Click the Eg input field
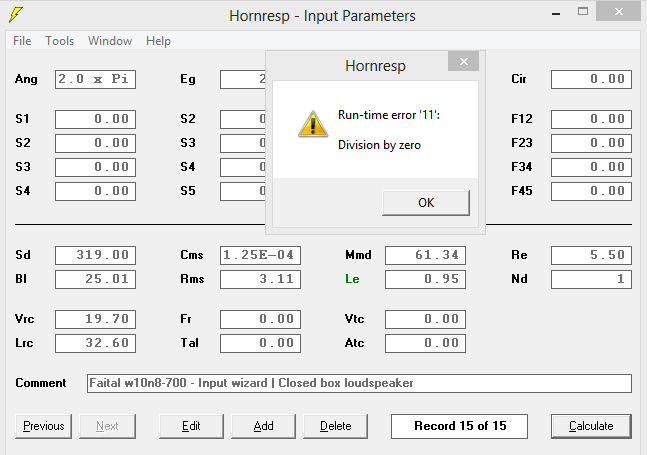647x455 pixels. coord(243,79)
